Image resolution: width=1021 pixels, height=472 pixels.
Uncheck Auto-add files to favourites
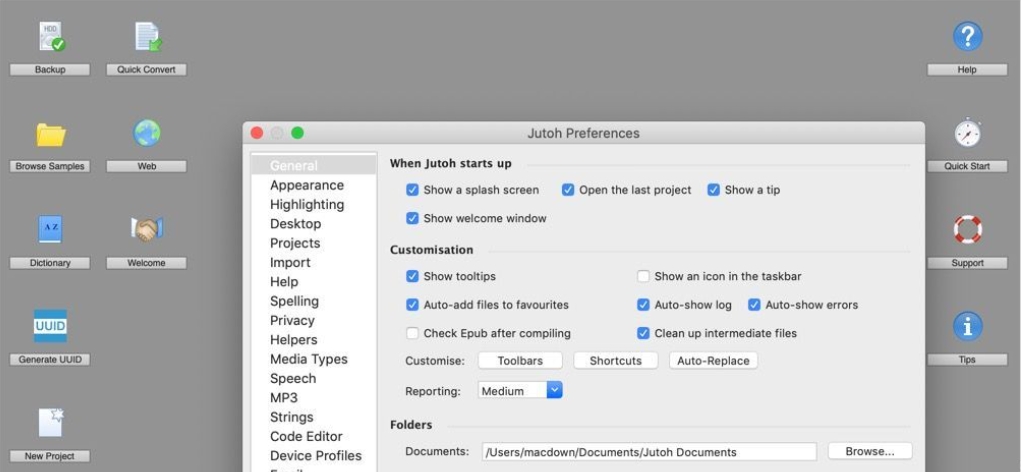pyautogui.click(x=412, y=305)
